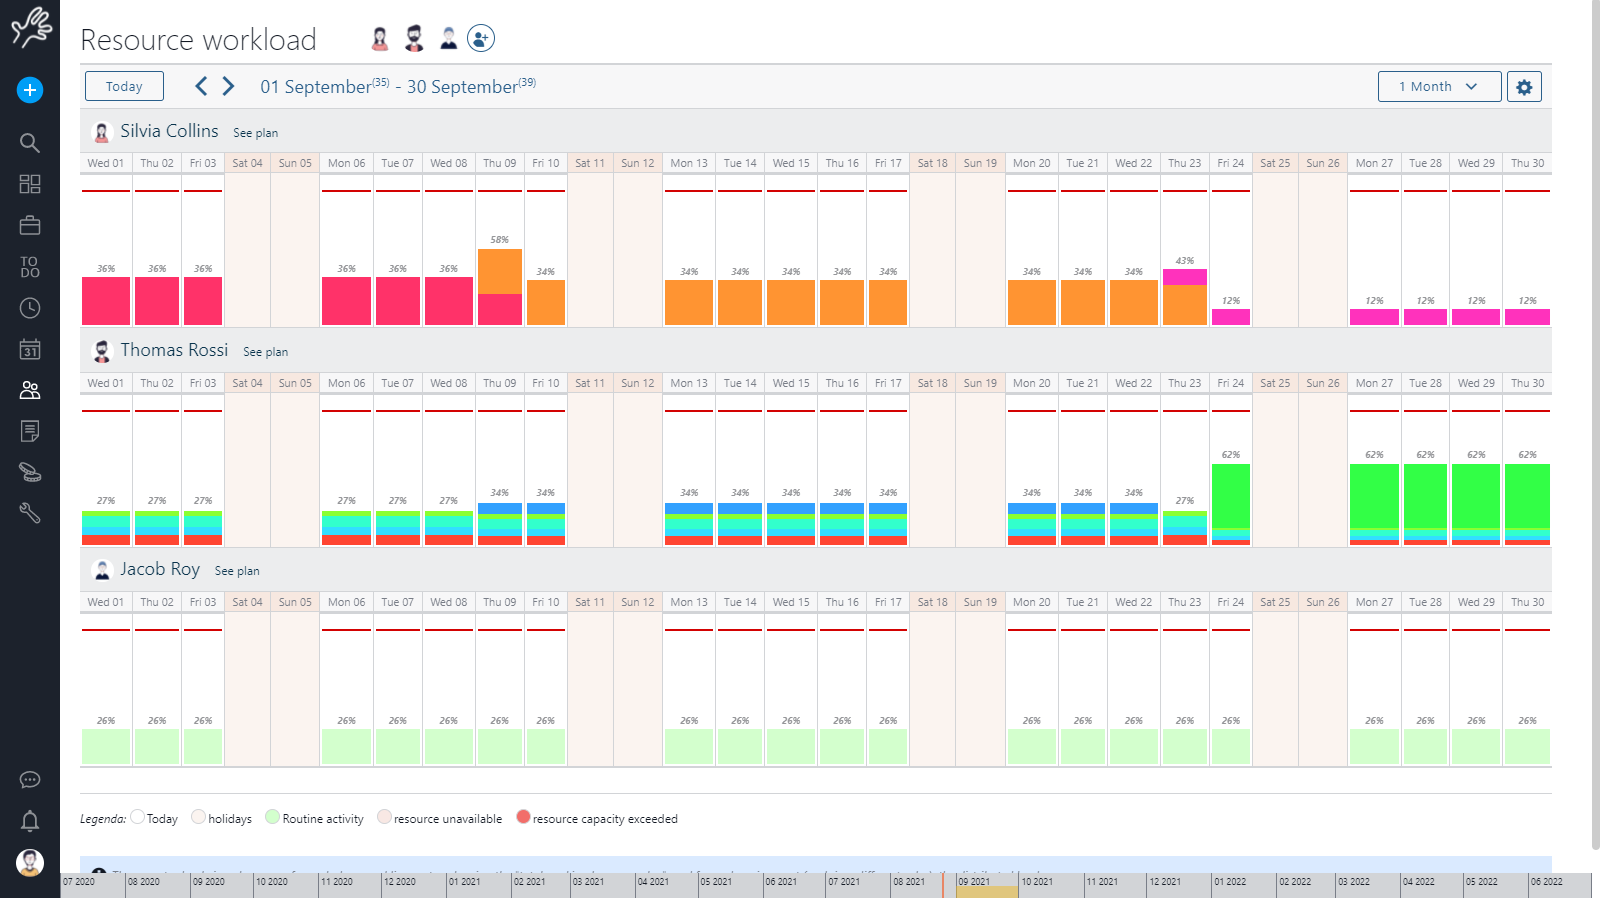The width and height of the screenshot is (1600, 898).
Task: Open the timesheet clock icon
Action: (x=30, y=308)
